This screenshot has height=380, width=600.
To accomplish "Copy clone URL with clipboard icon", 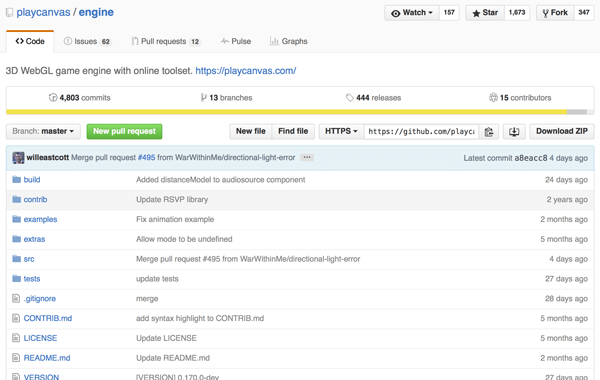I will (489, 132).
